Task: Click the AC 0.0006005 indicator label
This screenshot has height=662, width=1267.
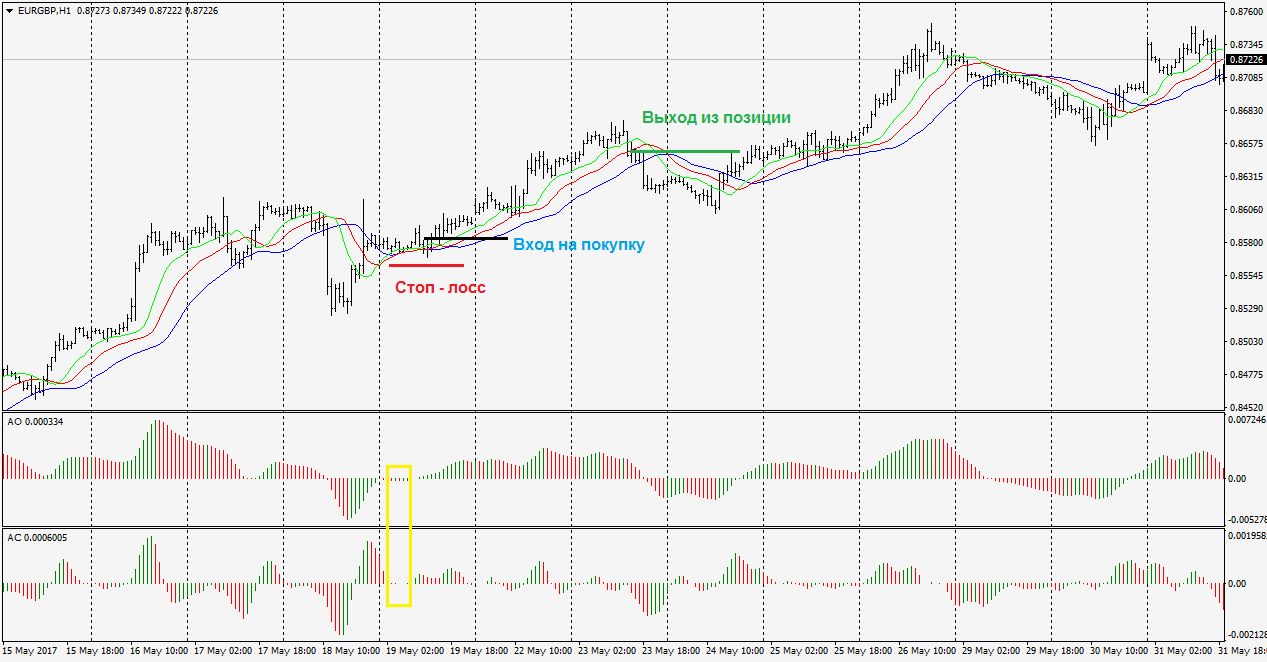Action: coord(38,537)
